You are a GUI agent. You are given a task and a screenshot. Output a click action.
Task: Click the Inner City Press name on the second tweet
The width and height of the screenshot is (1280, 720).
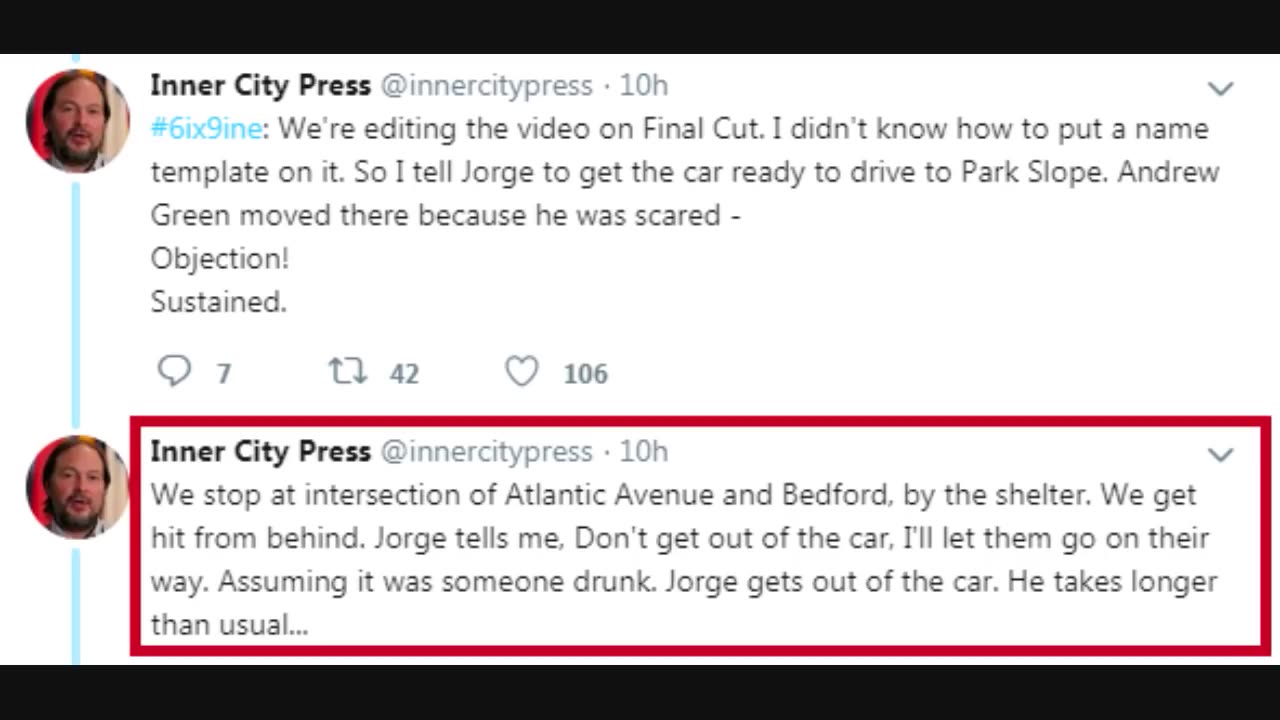260,451
